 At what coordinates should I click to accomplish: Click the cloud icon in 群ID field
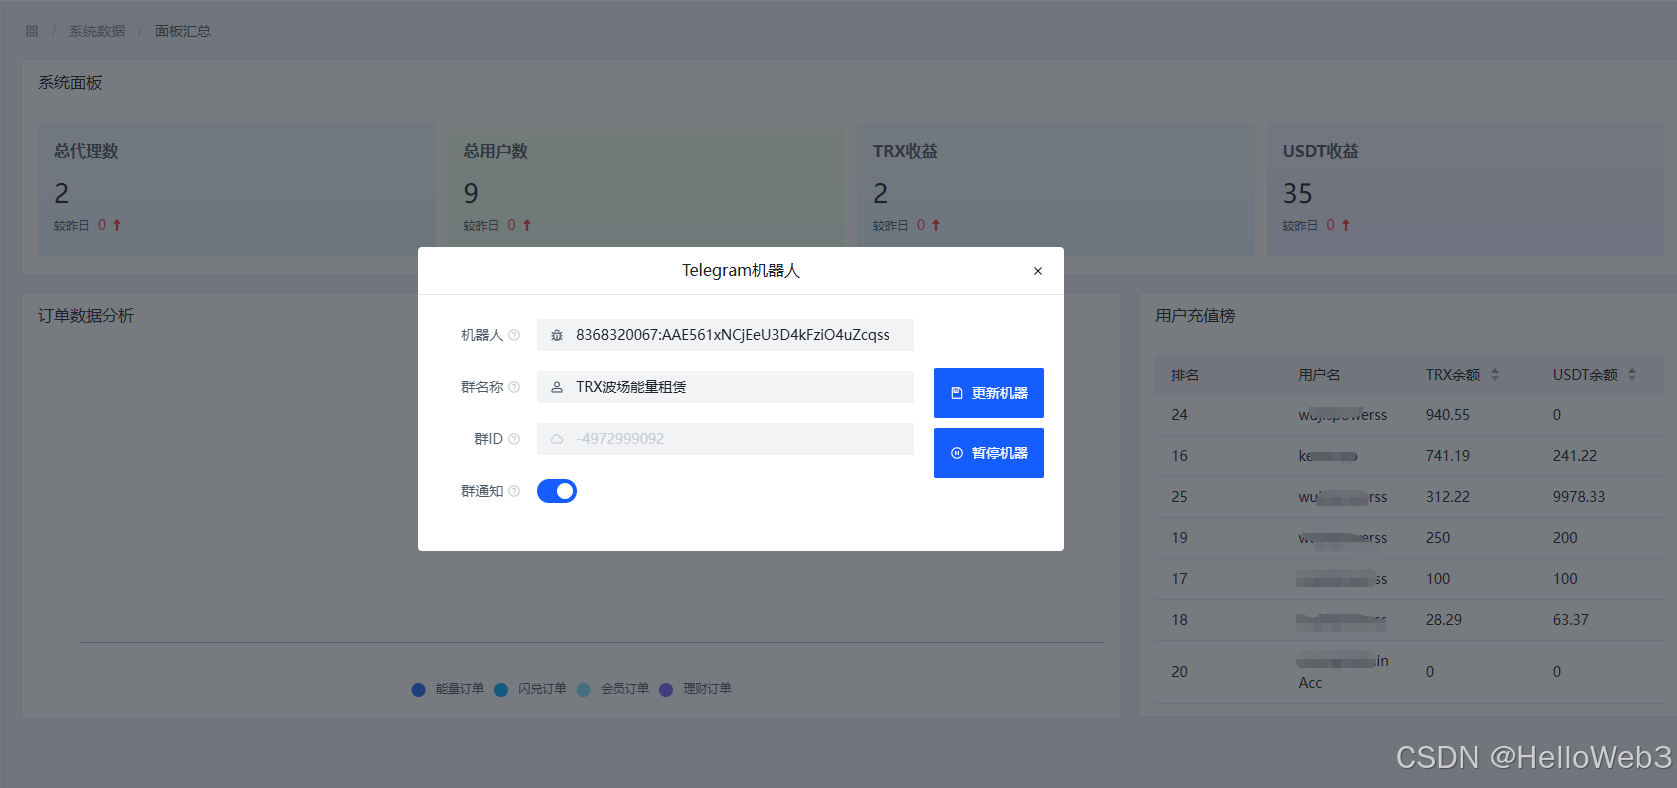(x=557, y=439)
